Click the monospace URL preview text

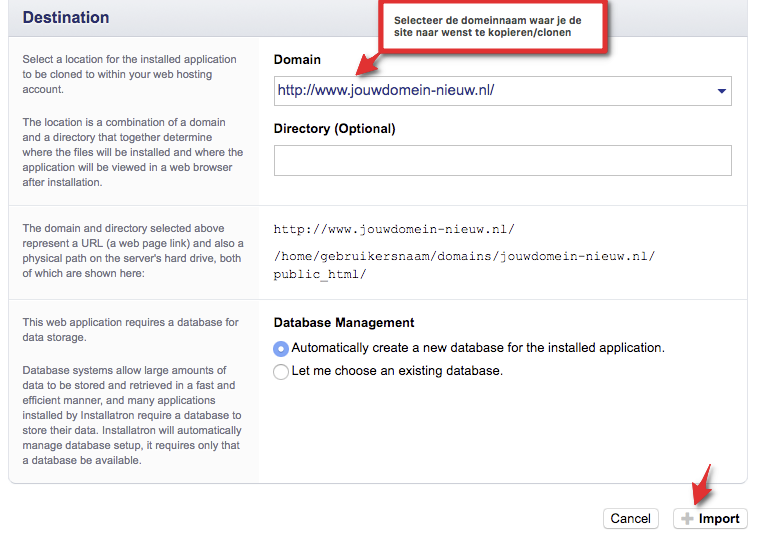click(394, 229)
